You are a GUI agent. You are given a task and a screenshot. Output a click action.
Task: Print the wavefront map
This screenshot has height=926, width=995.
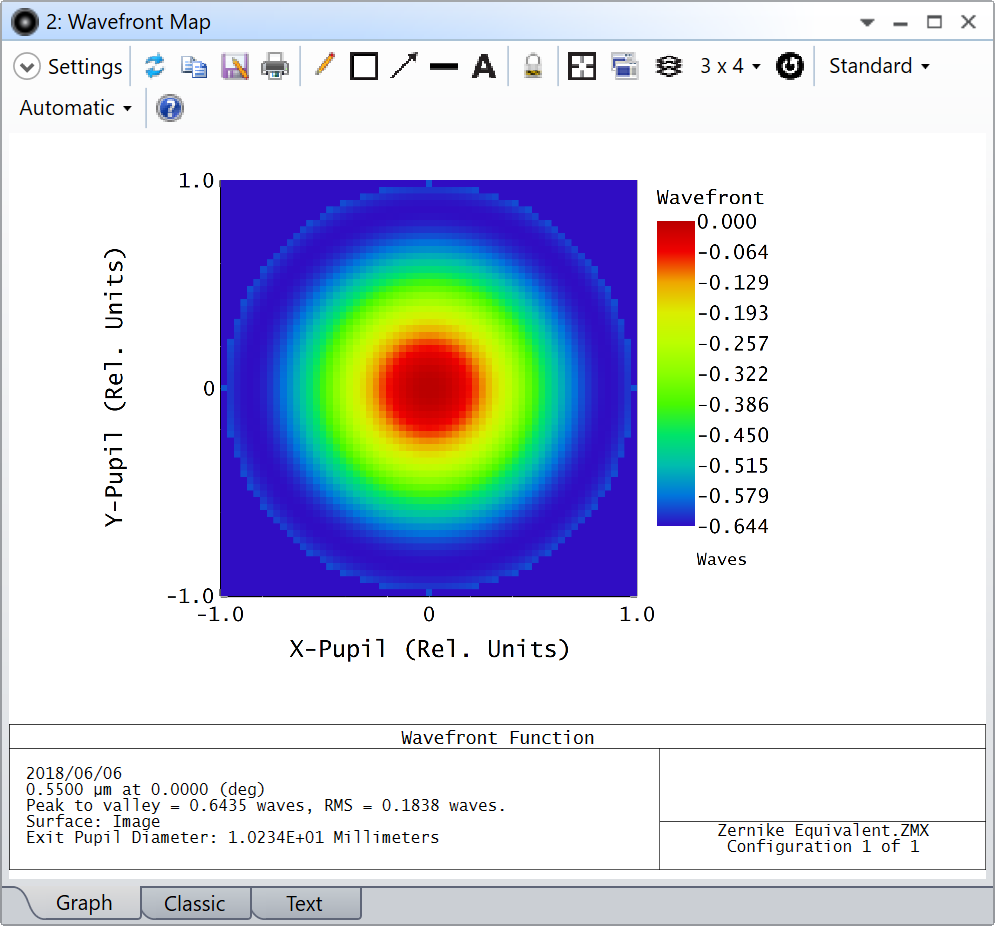tap(274, 65)
